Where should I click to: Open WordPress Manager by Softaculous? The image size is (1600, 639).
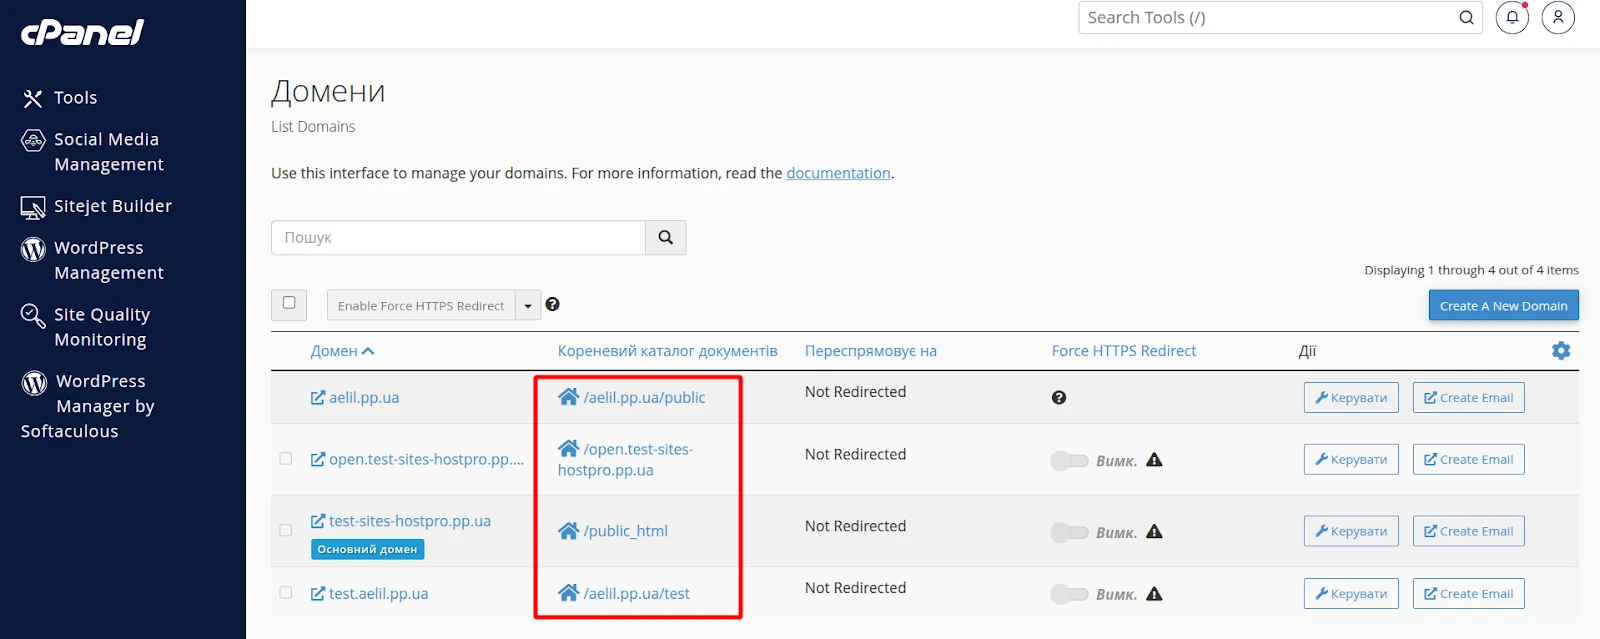(88, 406)
